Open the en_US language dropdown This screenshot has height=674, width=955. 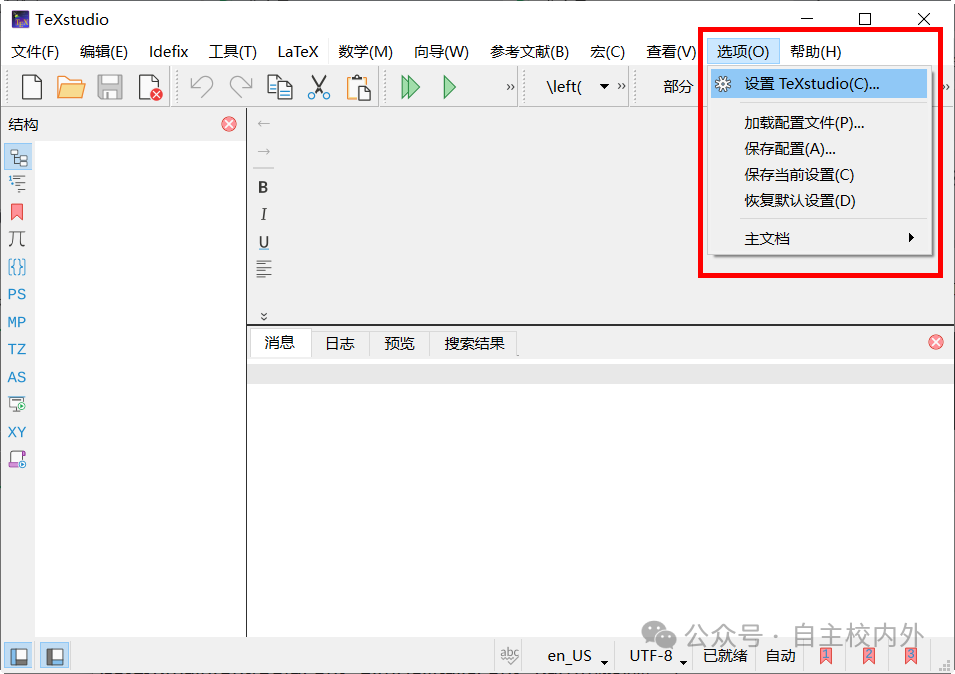click(x=577, y=656)
